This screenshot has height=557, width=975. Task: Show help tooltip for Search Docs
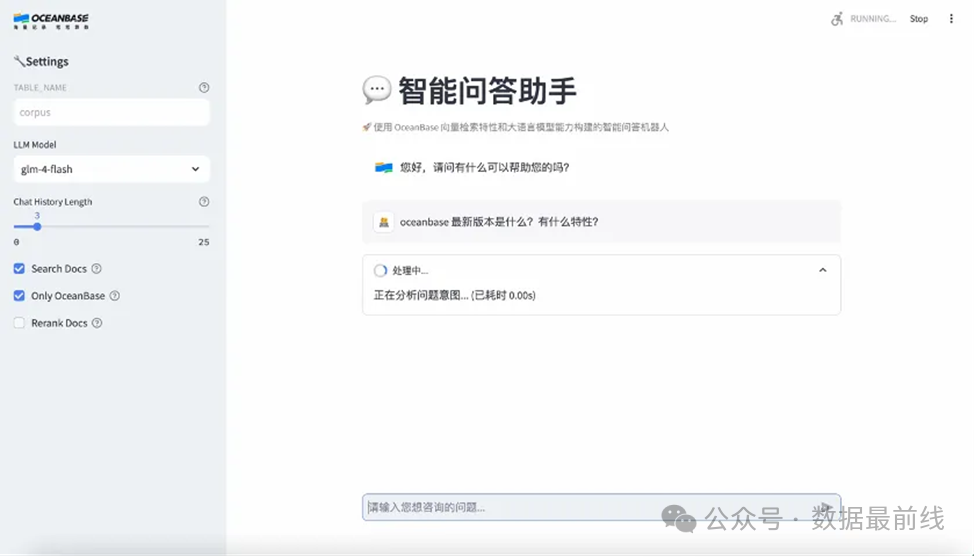96,269
